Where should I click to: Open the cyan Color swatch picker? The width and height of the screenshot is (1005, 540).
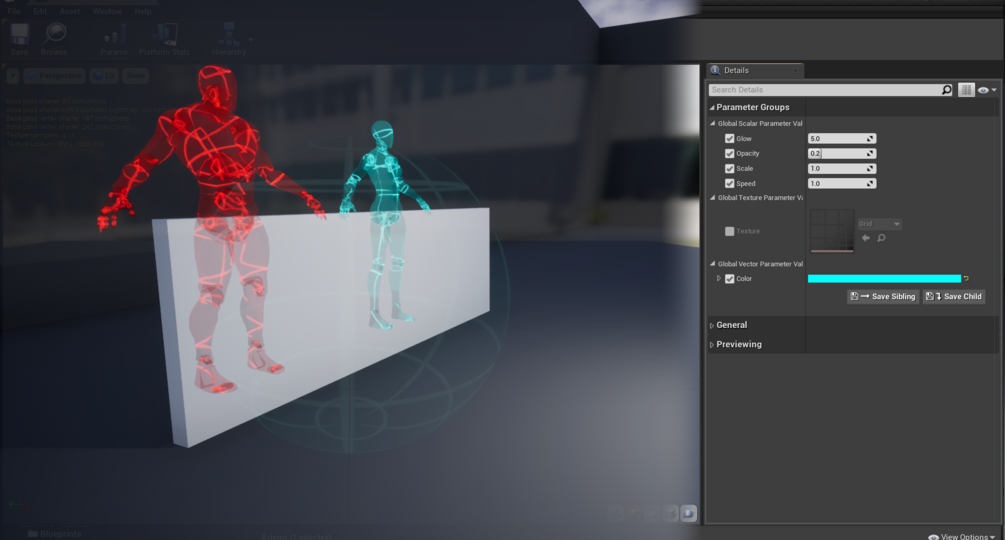coord(885,279)
